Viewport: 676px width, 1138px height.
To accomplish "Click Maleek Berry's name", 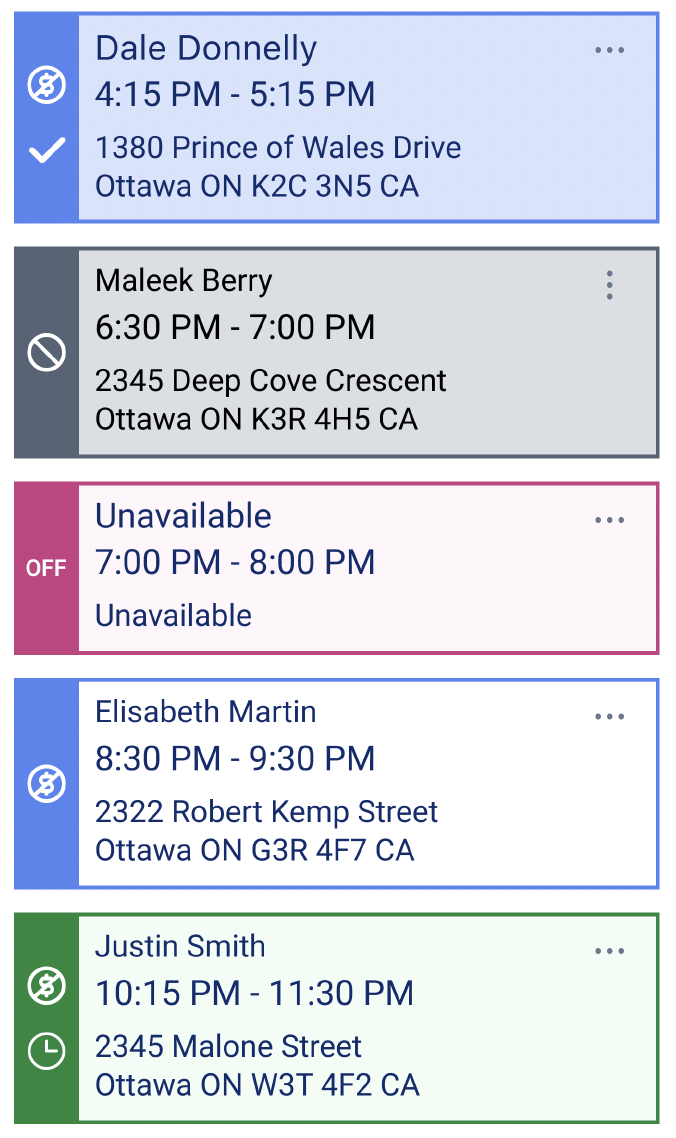I will click(x=184, y=281).
